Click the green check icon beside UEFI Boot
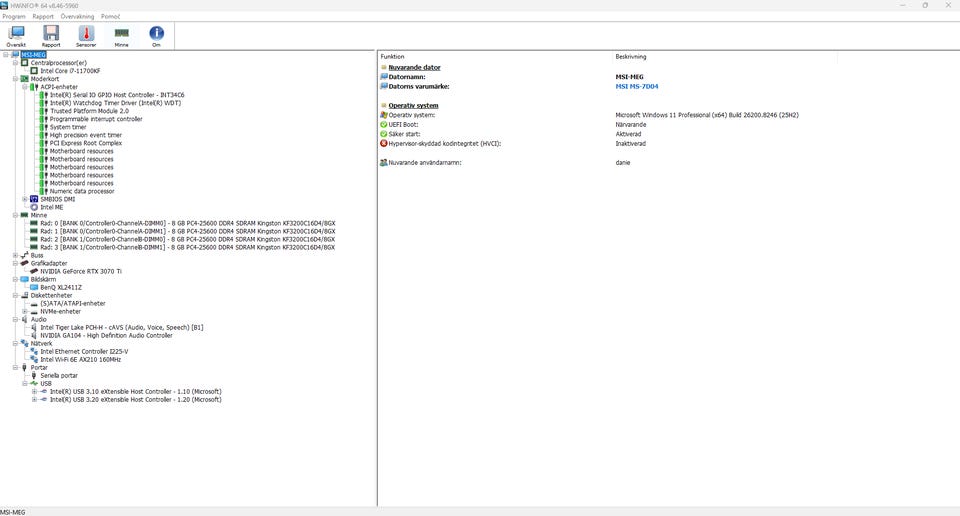Screen dimensions: 960x516 (x=384, y=124)
